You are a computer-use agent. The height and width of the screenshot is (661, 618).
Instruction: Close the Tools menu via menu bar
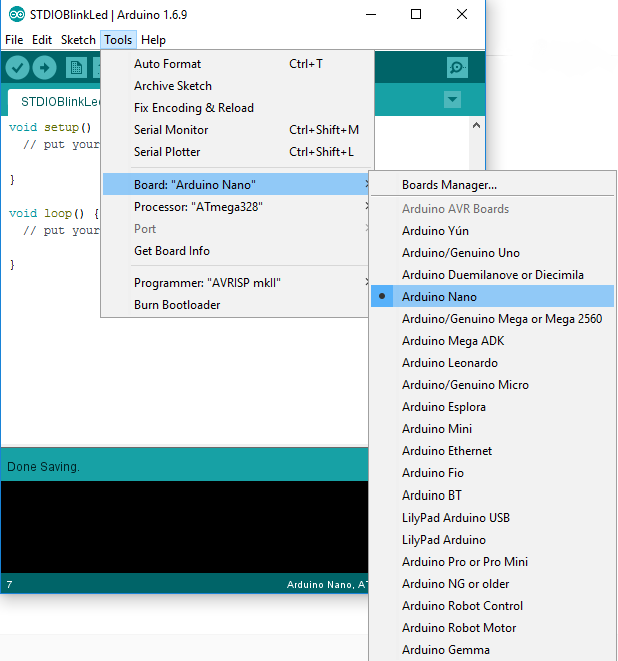[x=118, y=40]
